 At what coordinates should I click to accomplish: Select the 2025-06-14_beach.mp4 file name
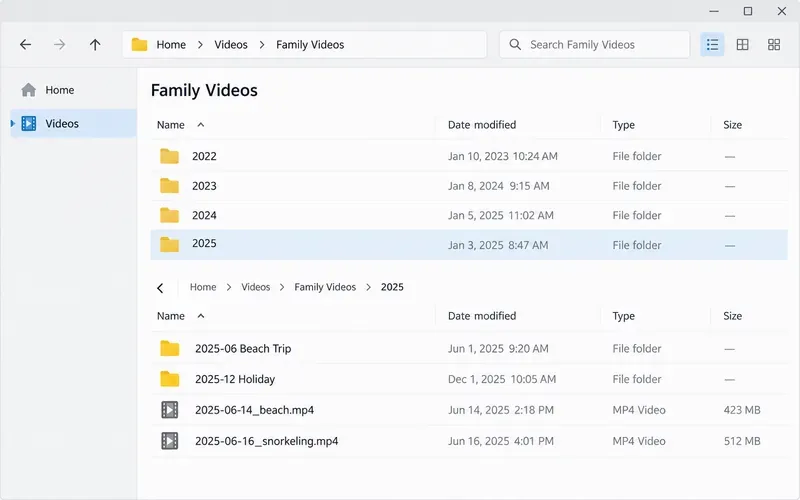click(x=254, y=410)
